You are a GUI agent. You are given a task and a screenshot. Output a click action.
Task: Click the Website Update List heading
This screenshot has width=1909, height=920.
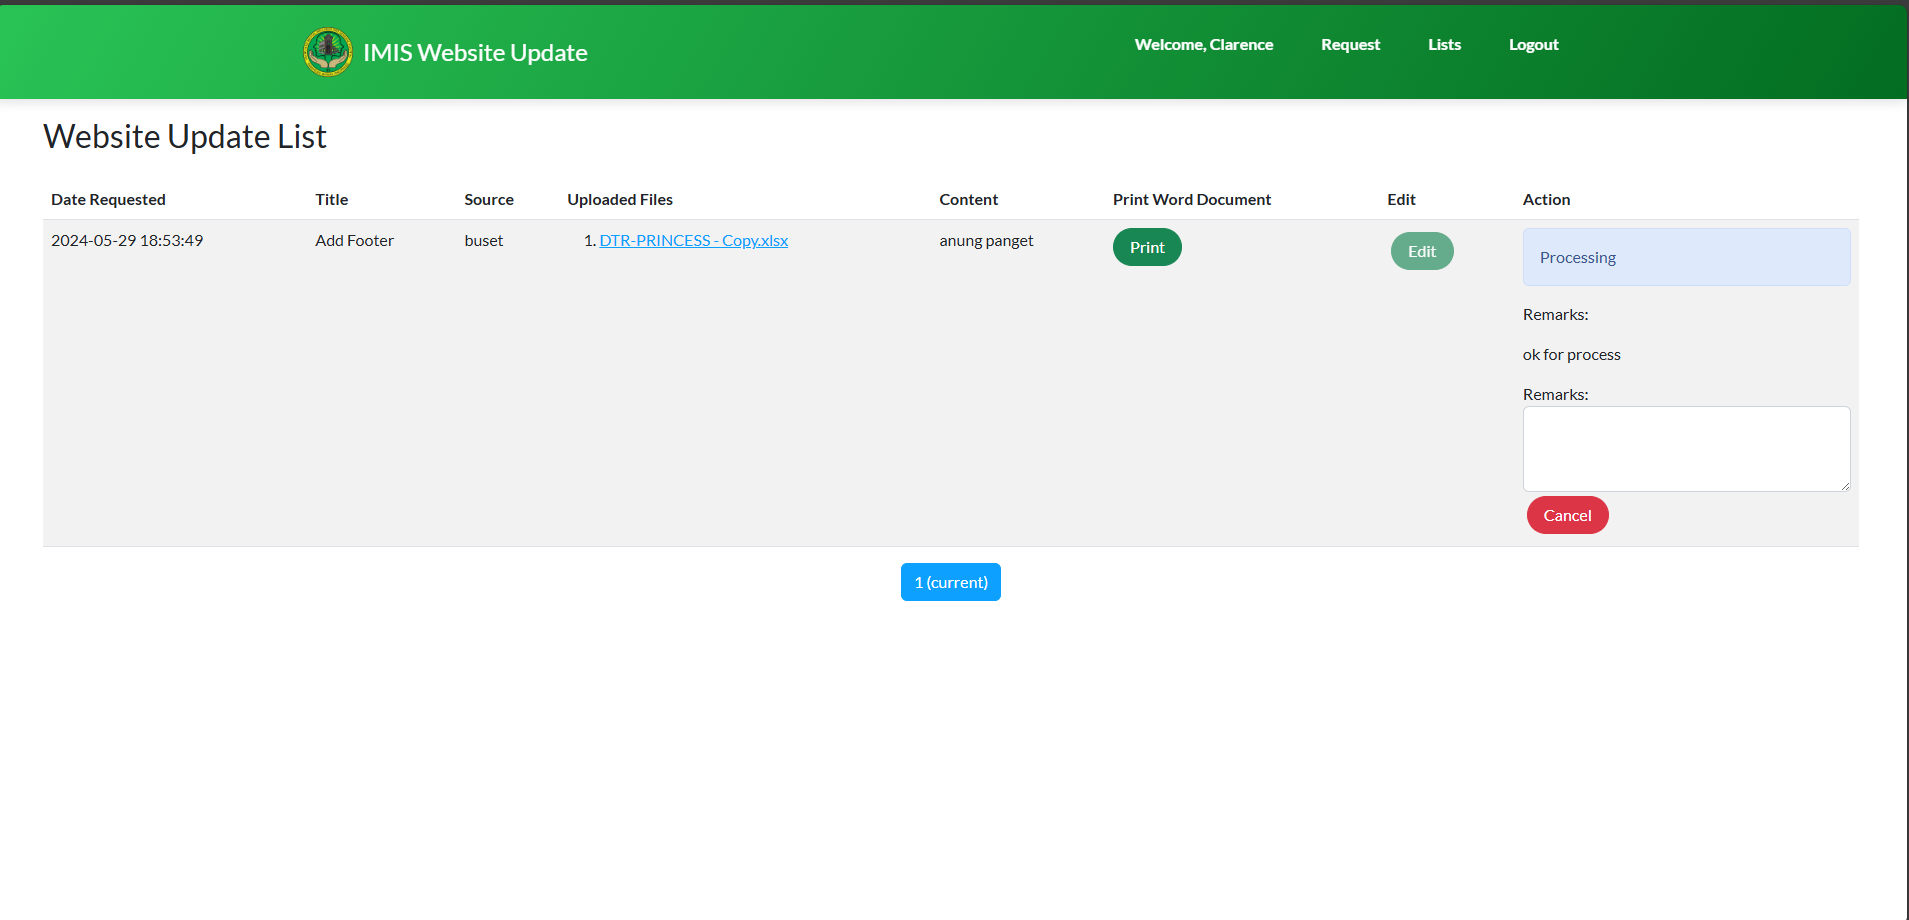point(185,137)
